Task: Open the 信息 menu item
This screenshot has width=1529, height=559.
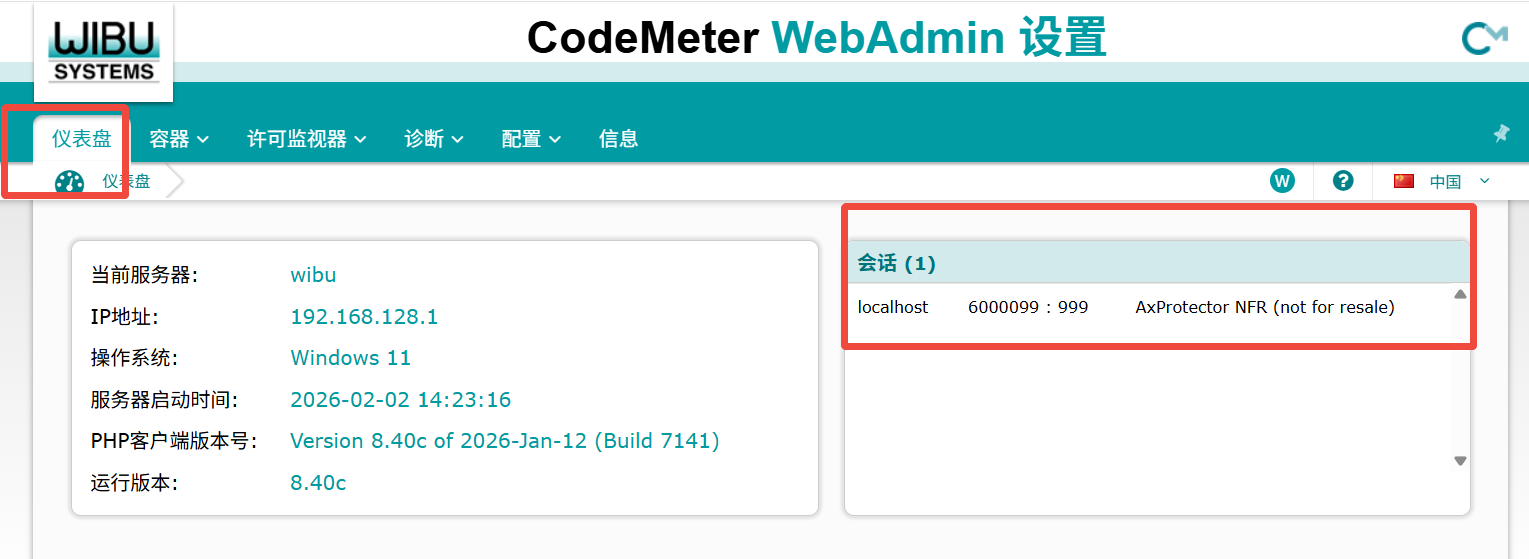Action: [618, 139]
